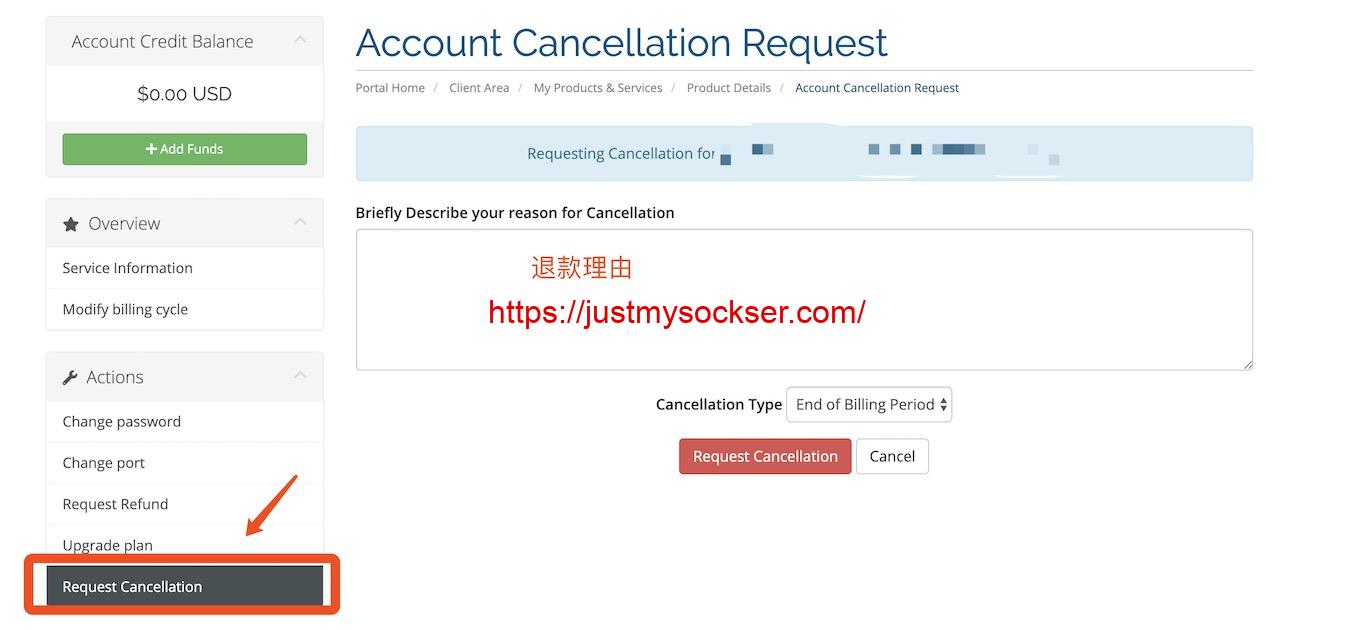Click the cancellation reason text box
This screenshot has height=630, width=1356.
click(803, 299)
